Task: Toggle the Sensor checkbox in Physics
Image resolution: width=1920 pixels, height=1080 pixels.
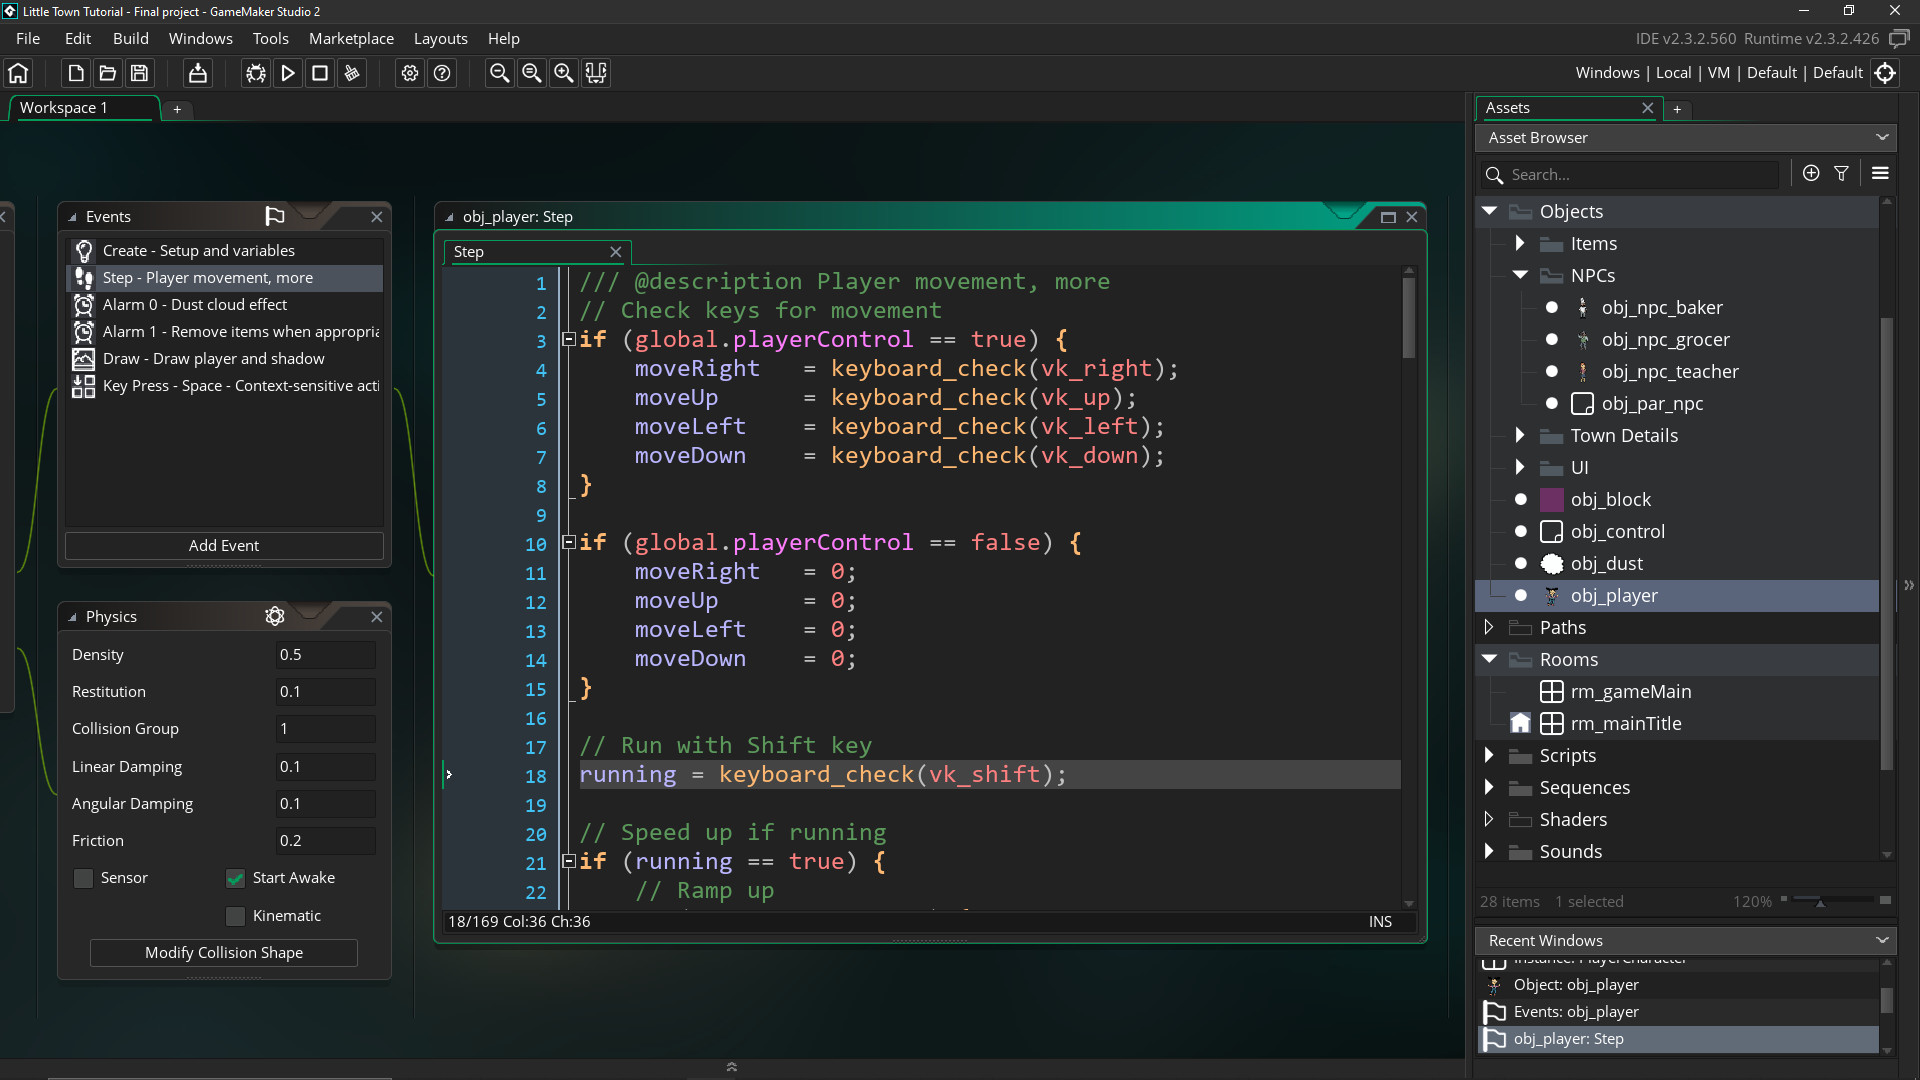Action: click(x=83, y=878)
